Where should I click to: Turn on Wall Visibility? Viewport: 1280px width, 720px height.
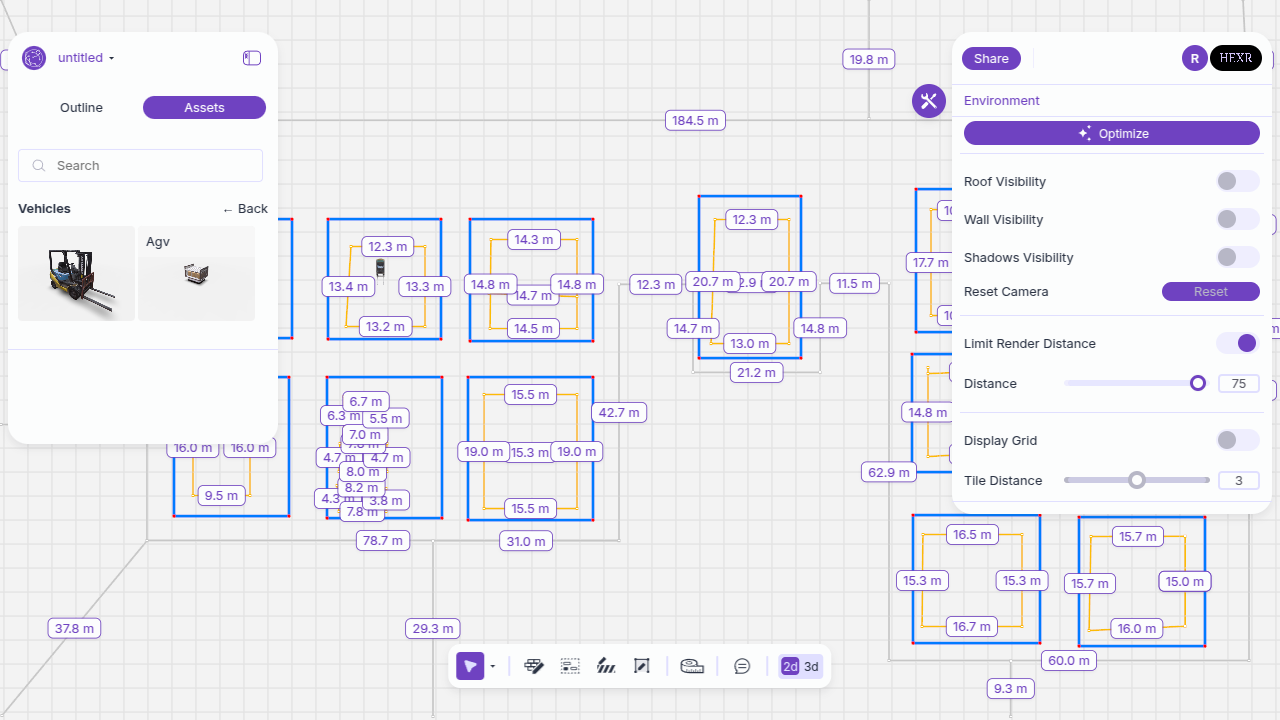point(1237,219)
